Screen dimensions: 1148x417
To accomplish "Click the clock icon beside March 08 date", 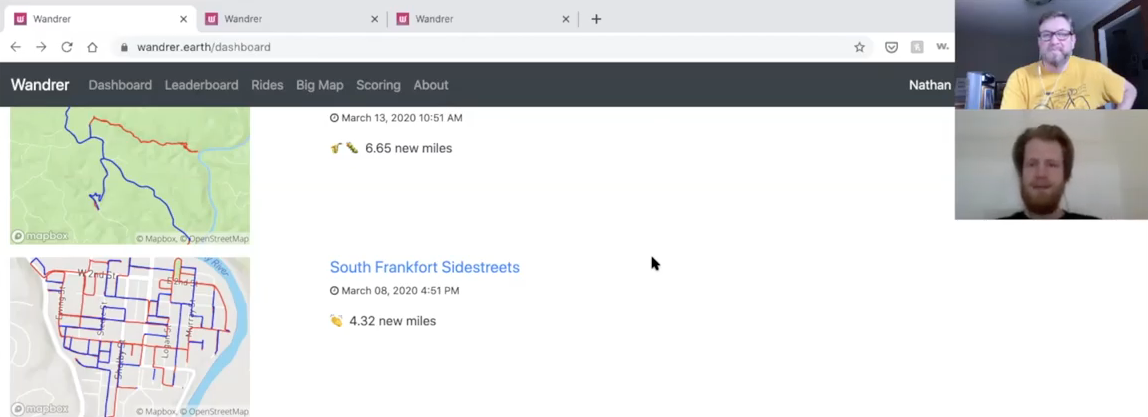I will click(335, 290).
